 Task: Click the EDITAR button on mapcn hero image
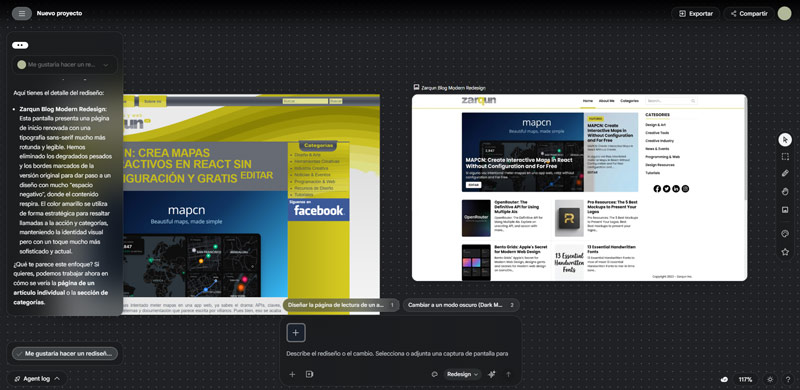coord(473,185)
